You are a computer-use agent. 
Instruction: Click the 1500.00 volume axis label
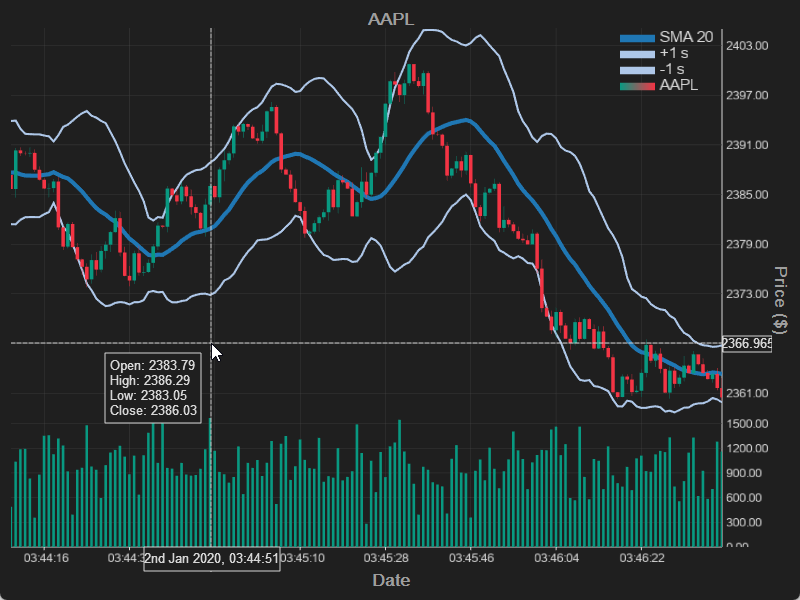[x=747, y=424]
